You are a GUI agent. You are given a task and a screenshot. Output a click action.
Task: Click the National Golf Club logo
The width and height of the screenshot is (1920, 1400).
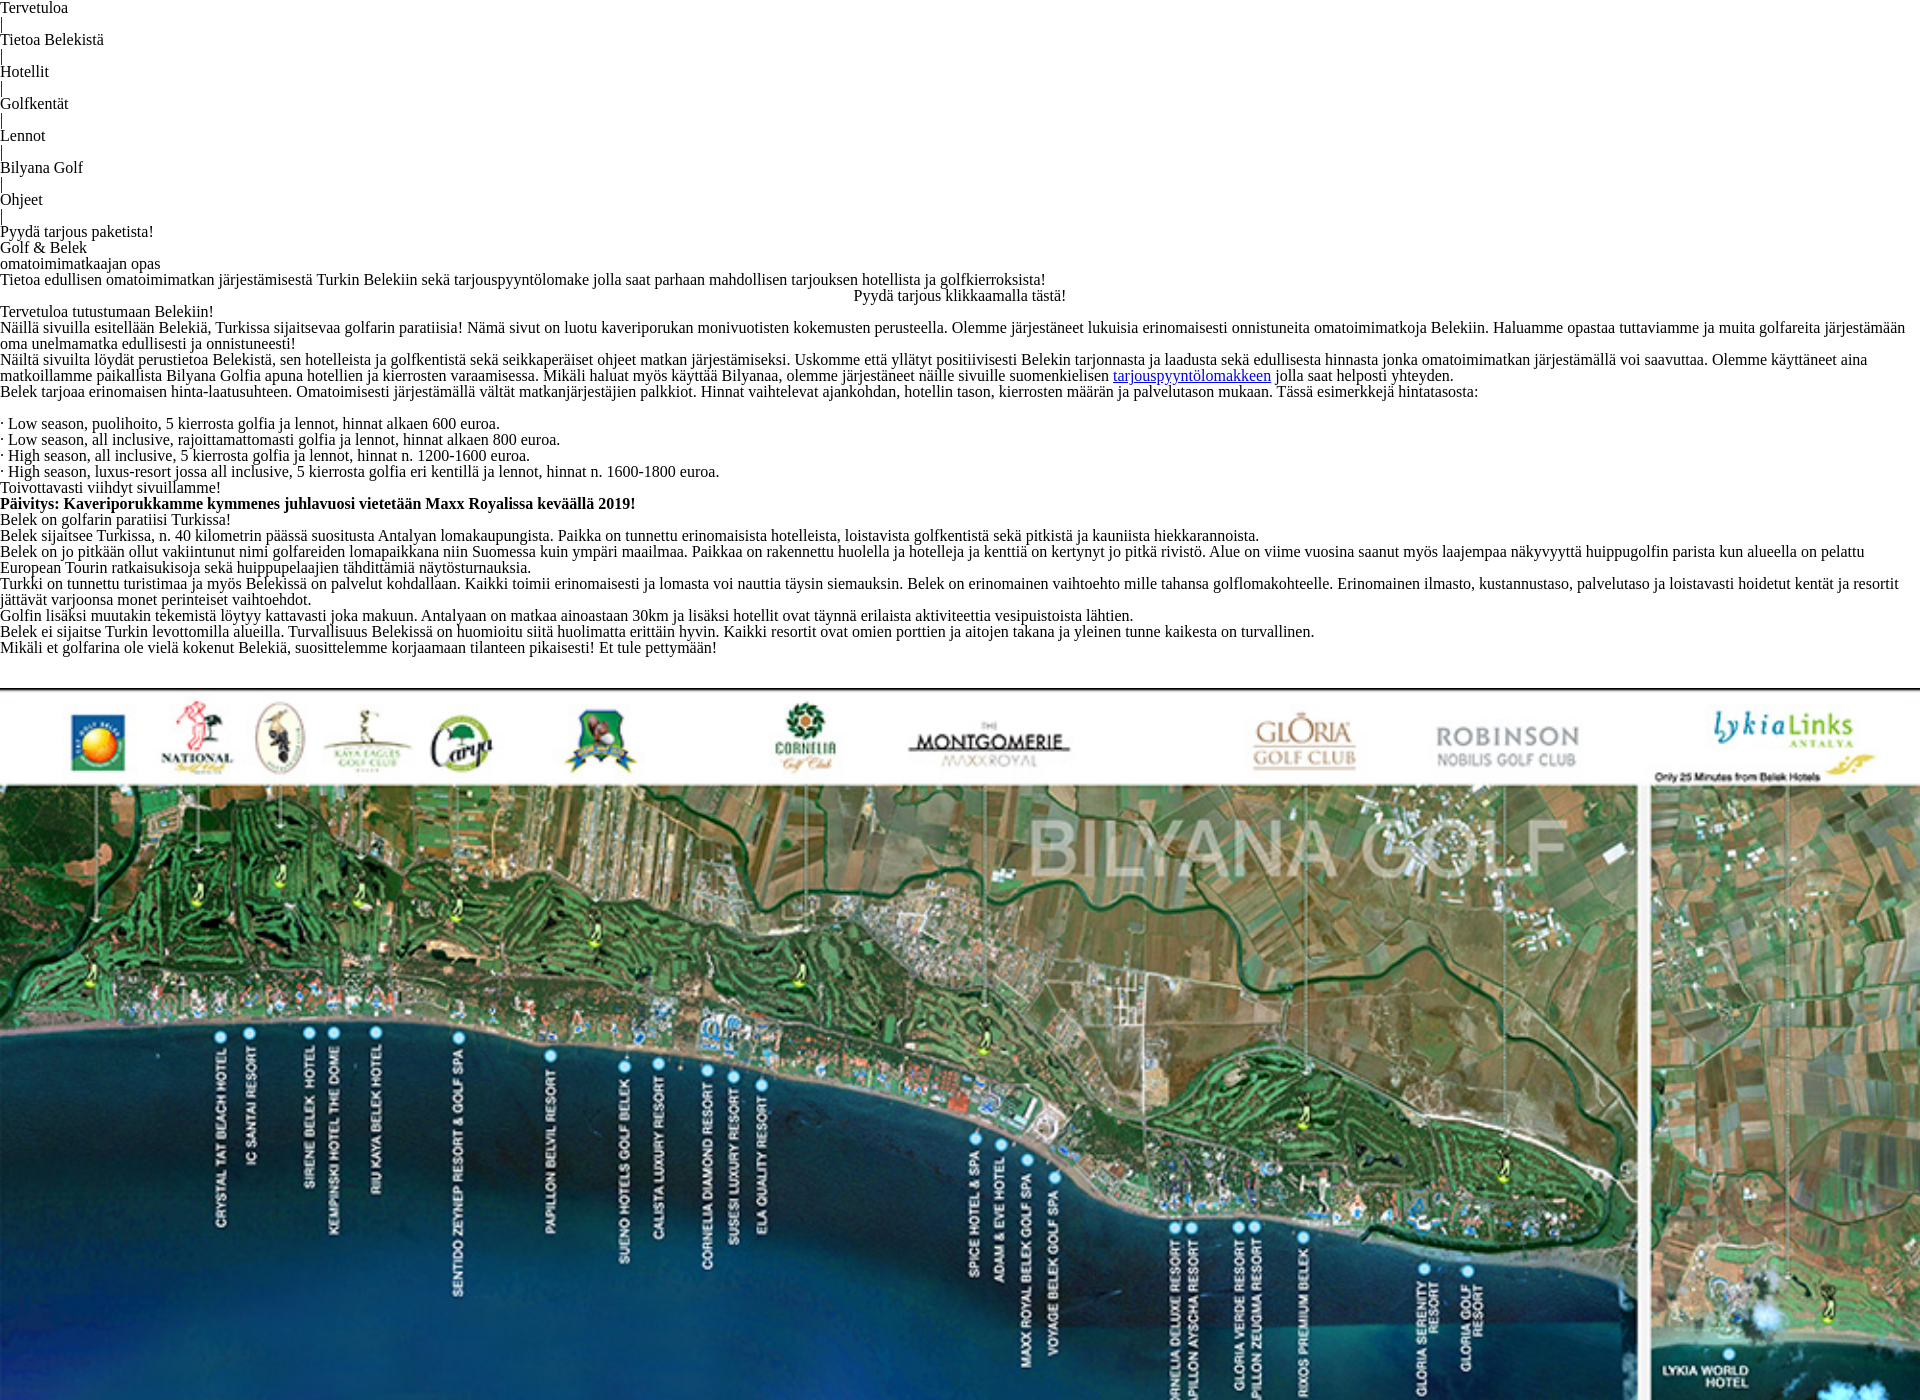click(197, 738)
